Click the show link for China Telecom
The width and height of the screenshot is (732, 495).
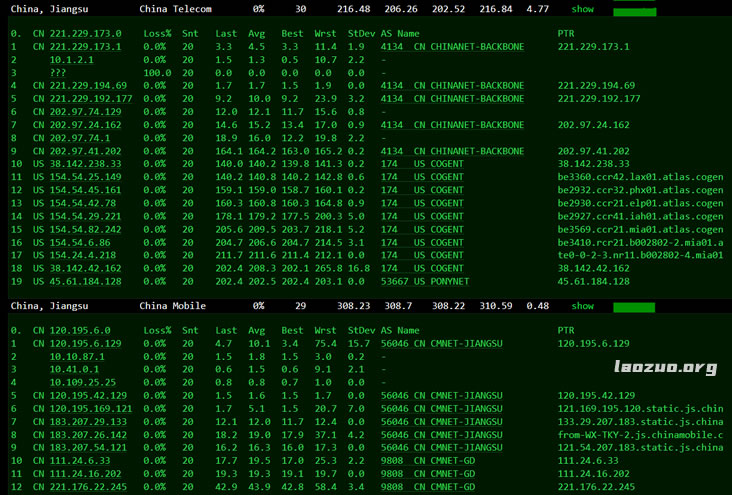tap(583, 9)
